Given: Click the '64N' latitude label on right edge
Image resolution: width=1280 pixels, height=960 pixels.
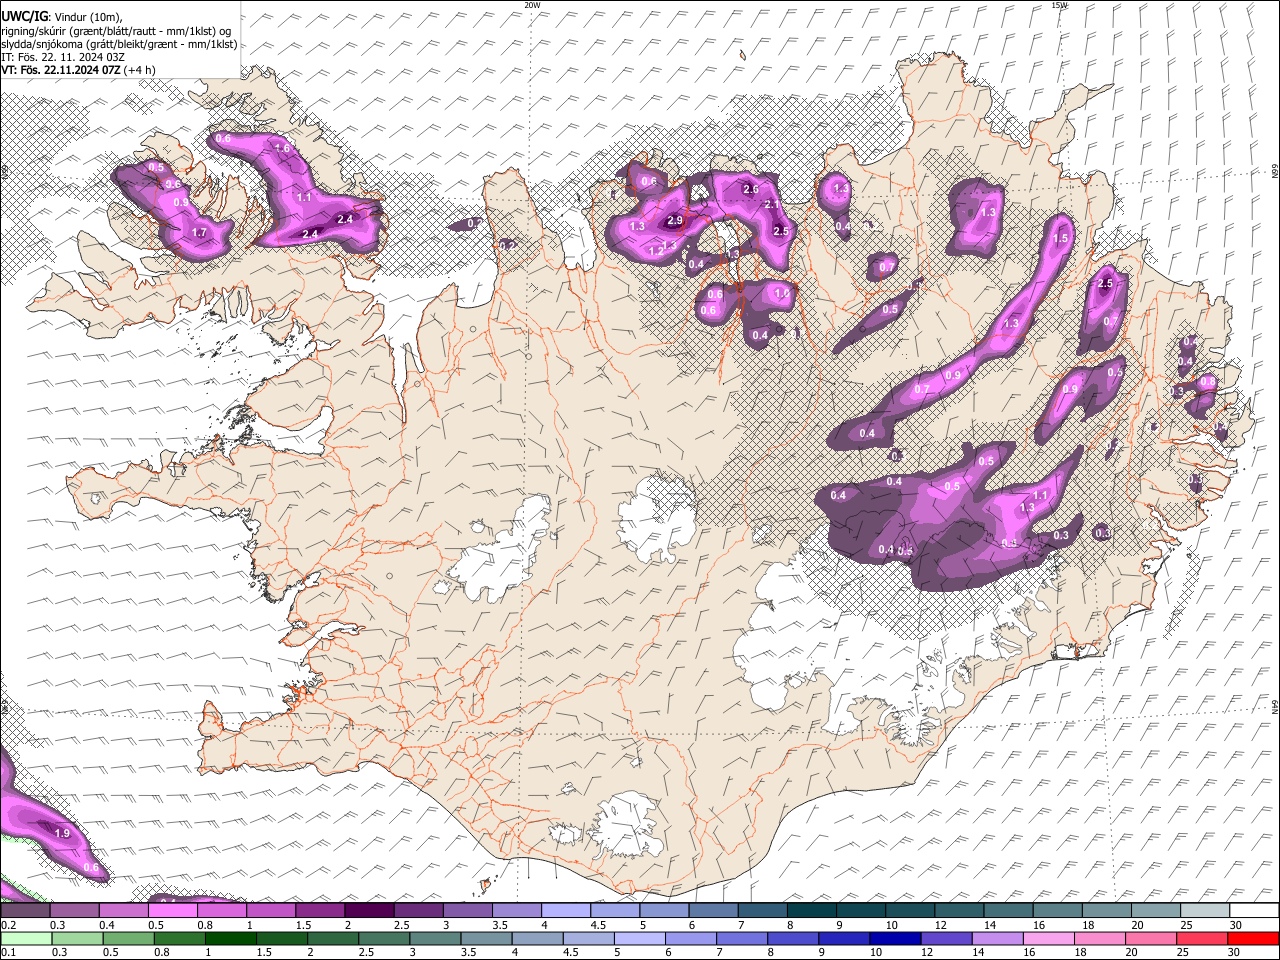Looking at the screenshot, I should (x=1275, y=707).
